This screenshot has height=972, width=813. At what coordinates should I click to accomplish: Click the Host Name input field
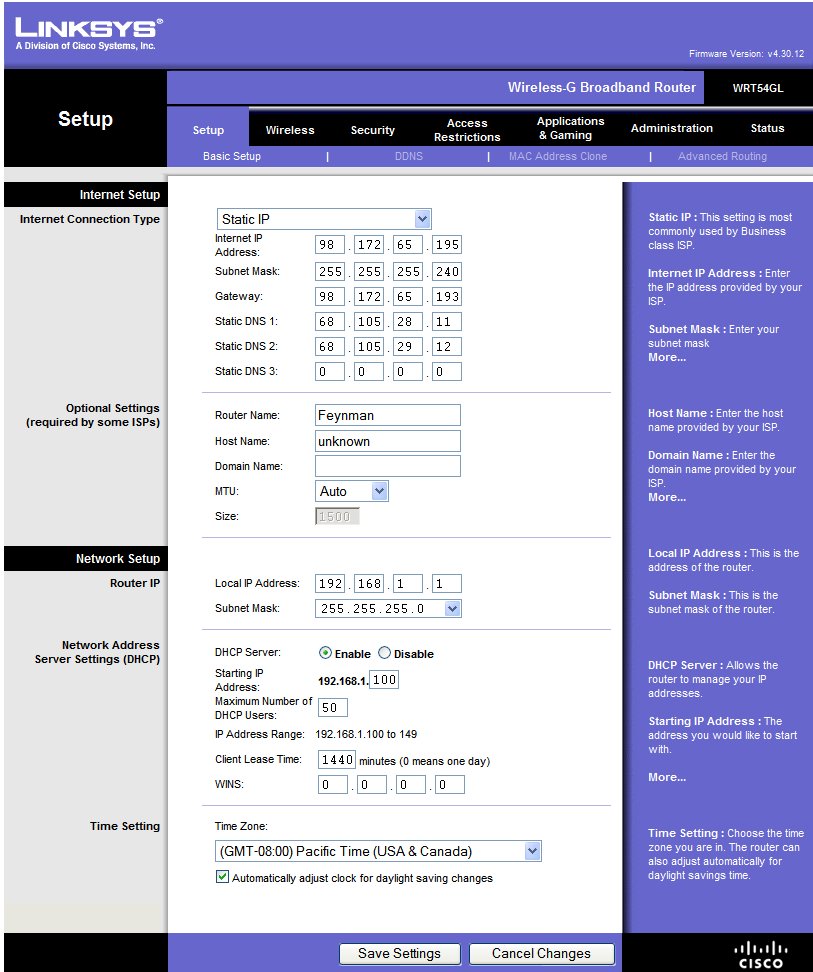pyautogui.click(x=387, y=441)
